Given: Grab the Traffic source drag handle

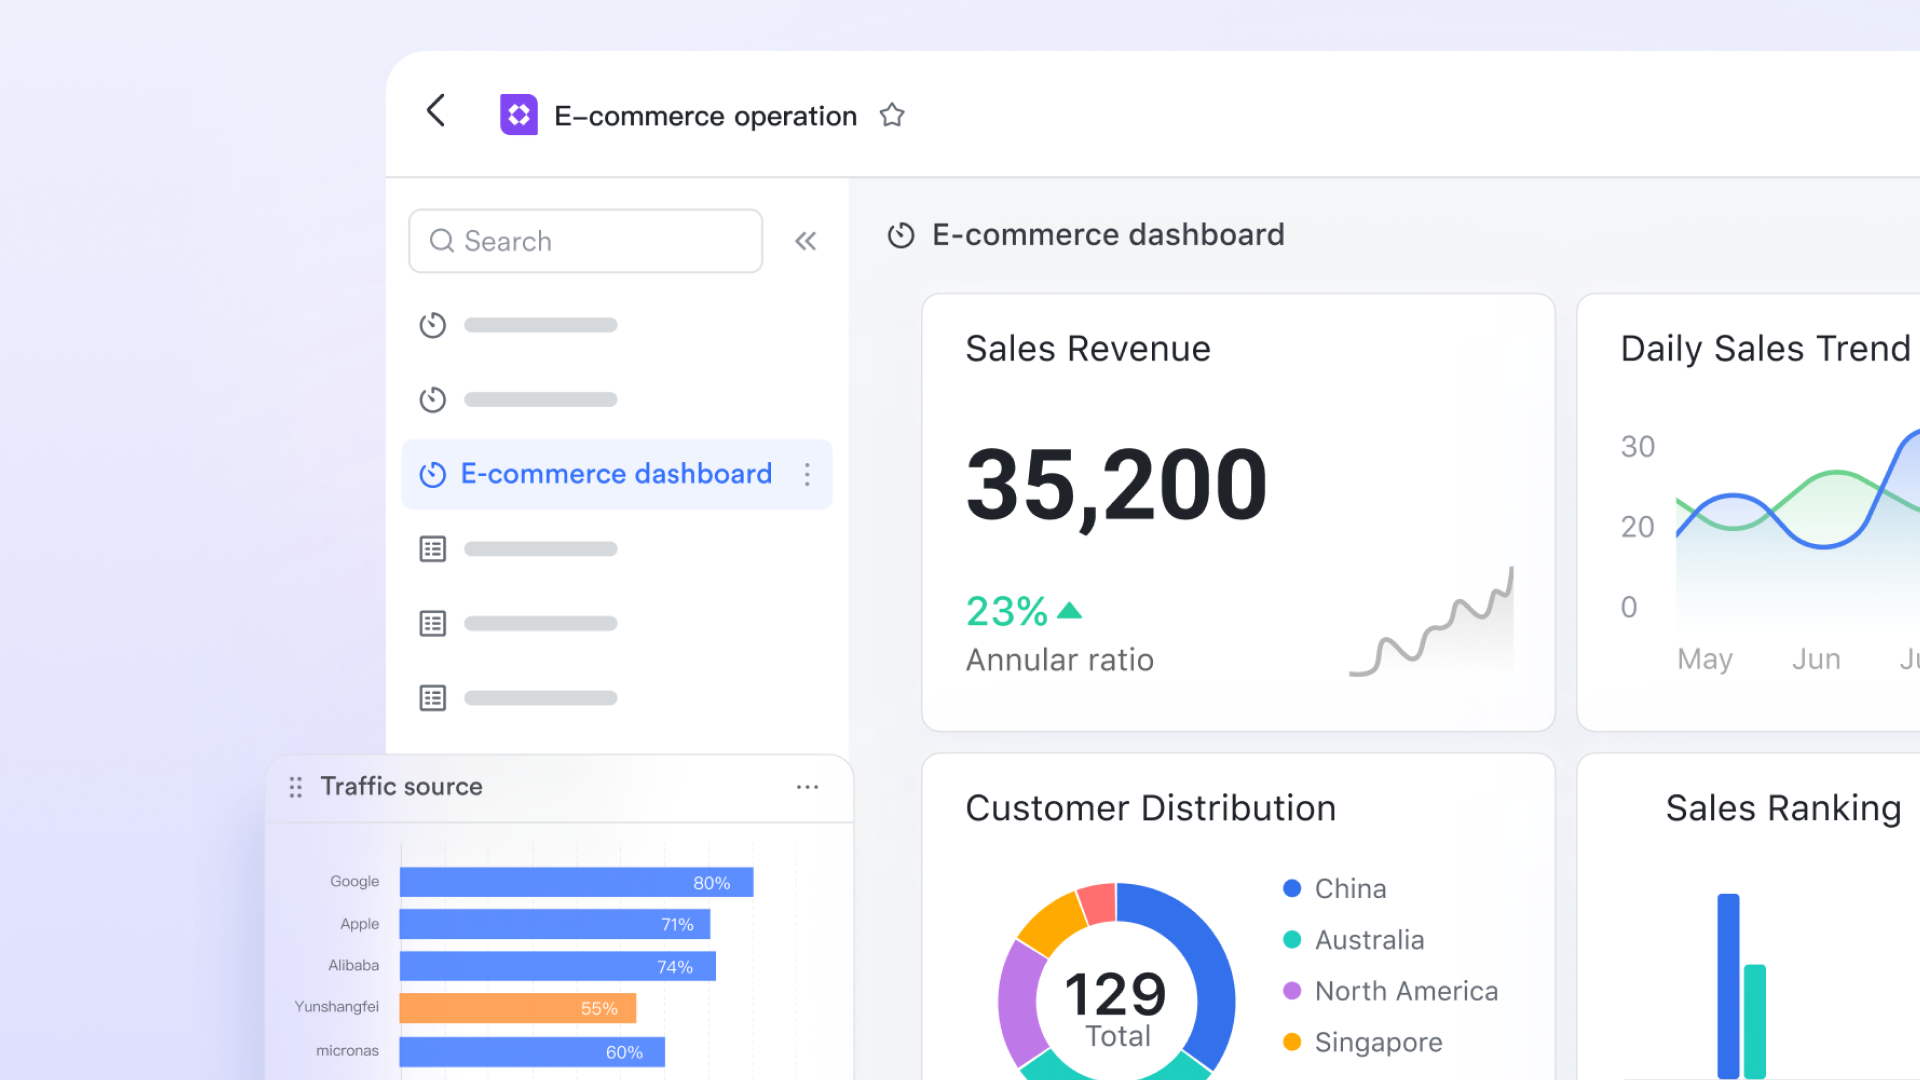Looking at the screenshot, I should pos(295,787).
